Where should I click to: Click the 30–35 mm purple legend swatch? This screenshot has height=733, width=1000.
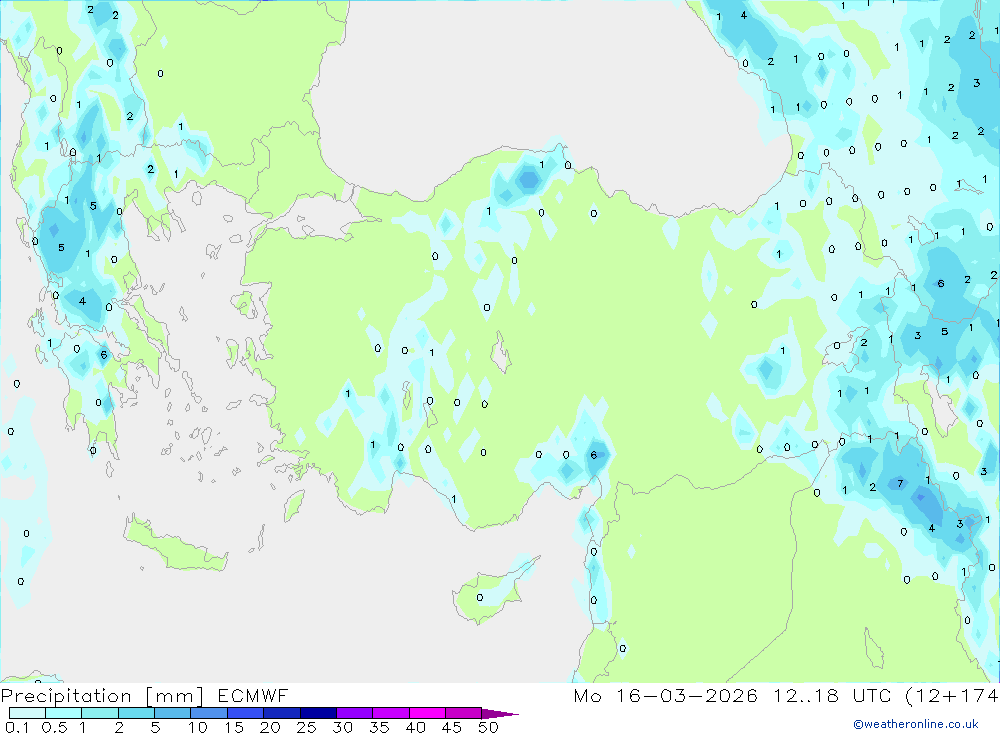click(355, 713)
